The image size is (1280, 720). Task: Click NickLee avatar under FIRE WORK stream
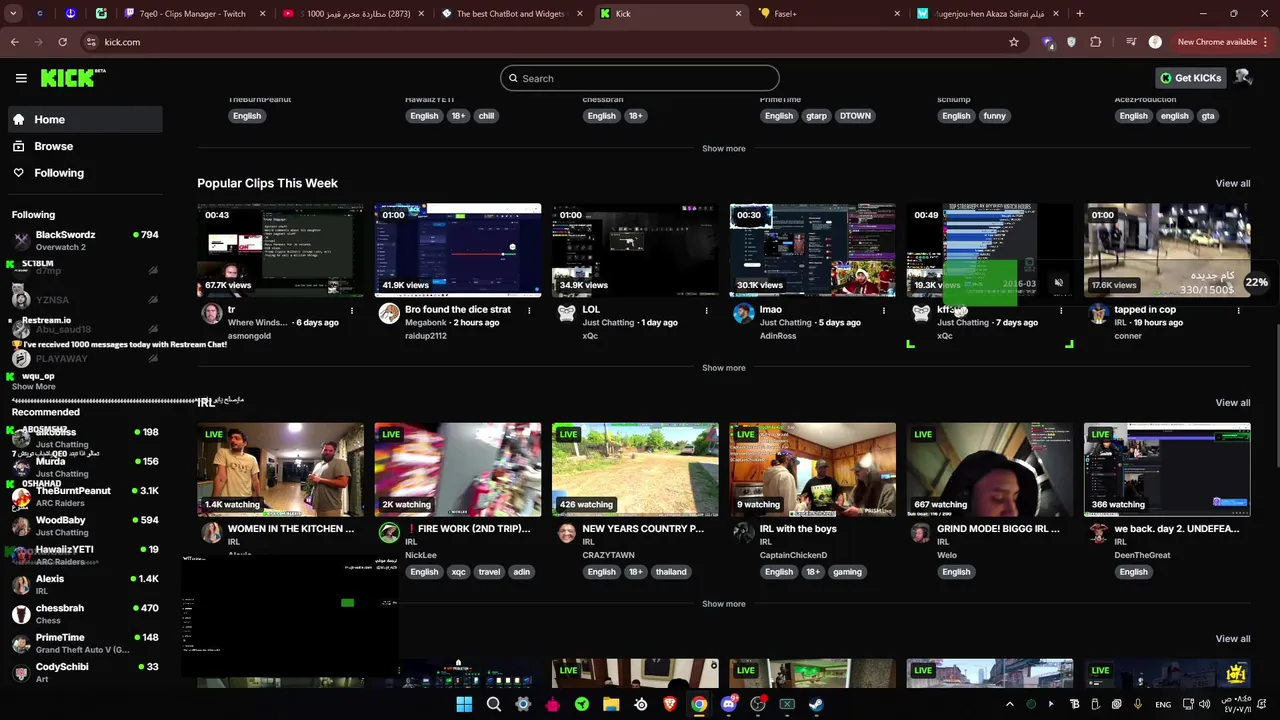[x=389, y=533]
